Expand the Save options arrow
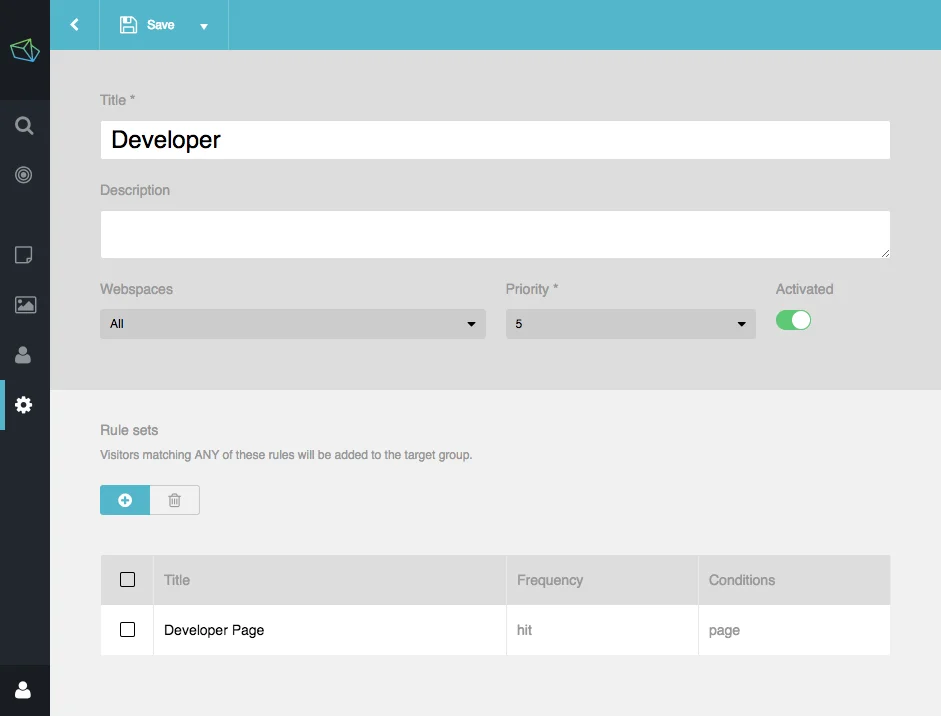941x716 pixels. (204, 26)
